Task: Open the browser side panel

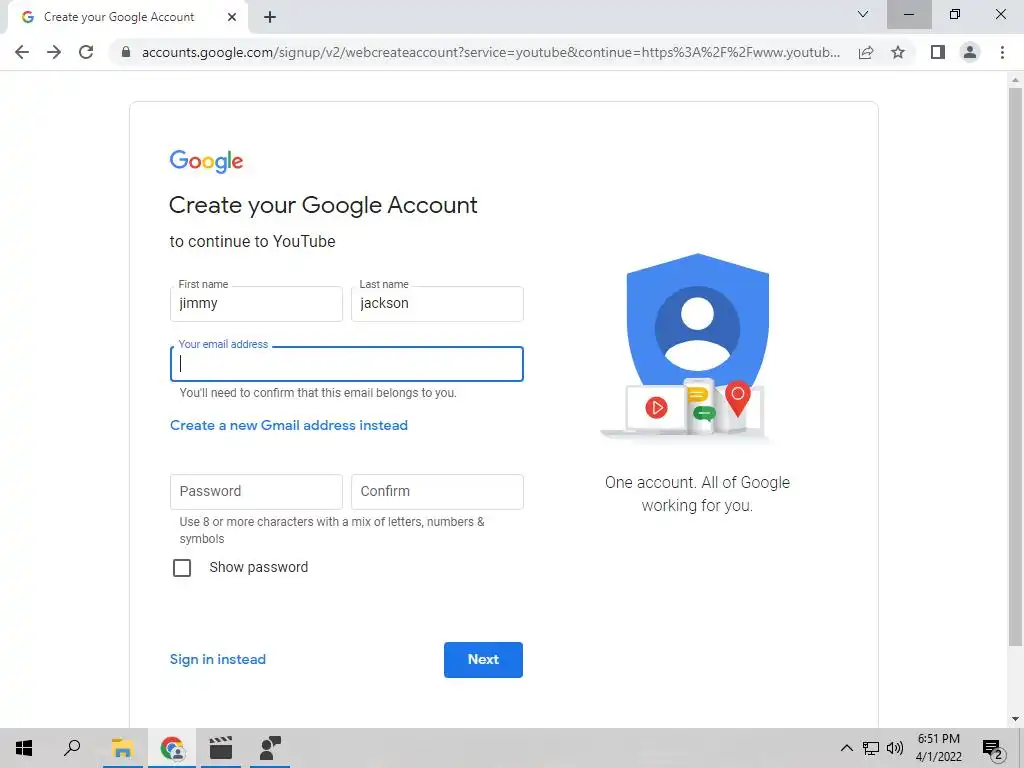Action: point(938,52)
